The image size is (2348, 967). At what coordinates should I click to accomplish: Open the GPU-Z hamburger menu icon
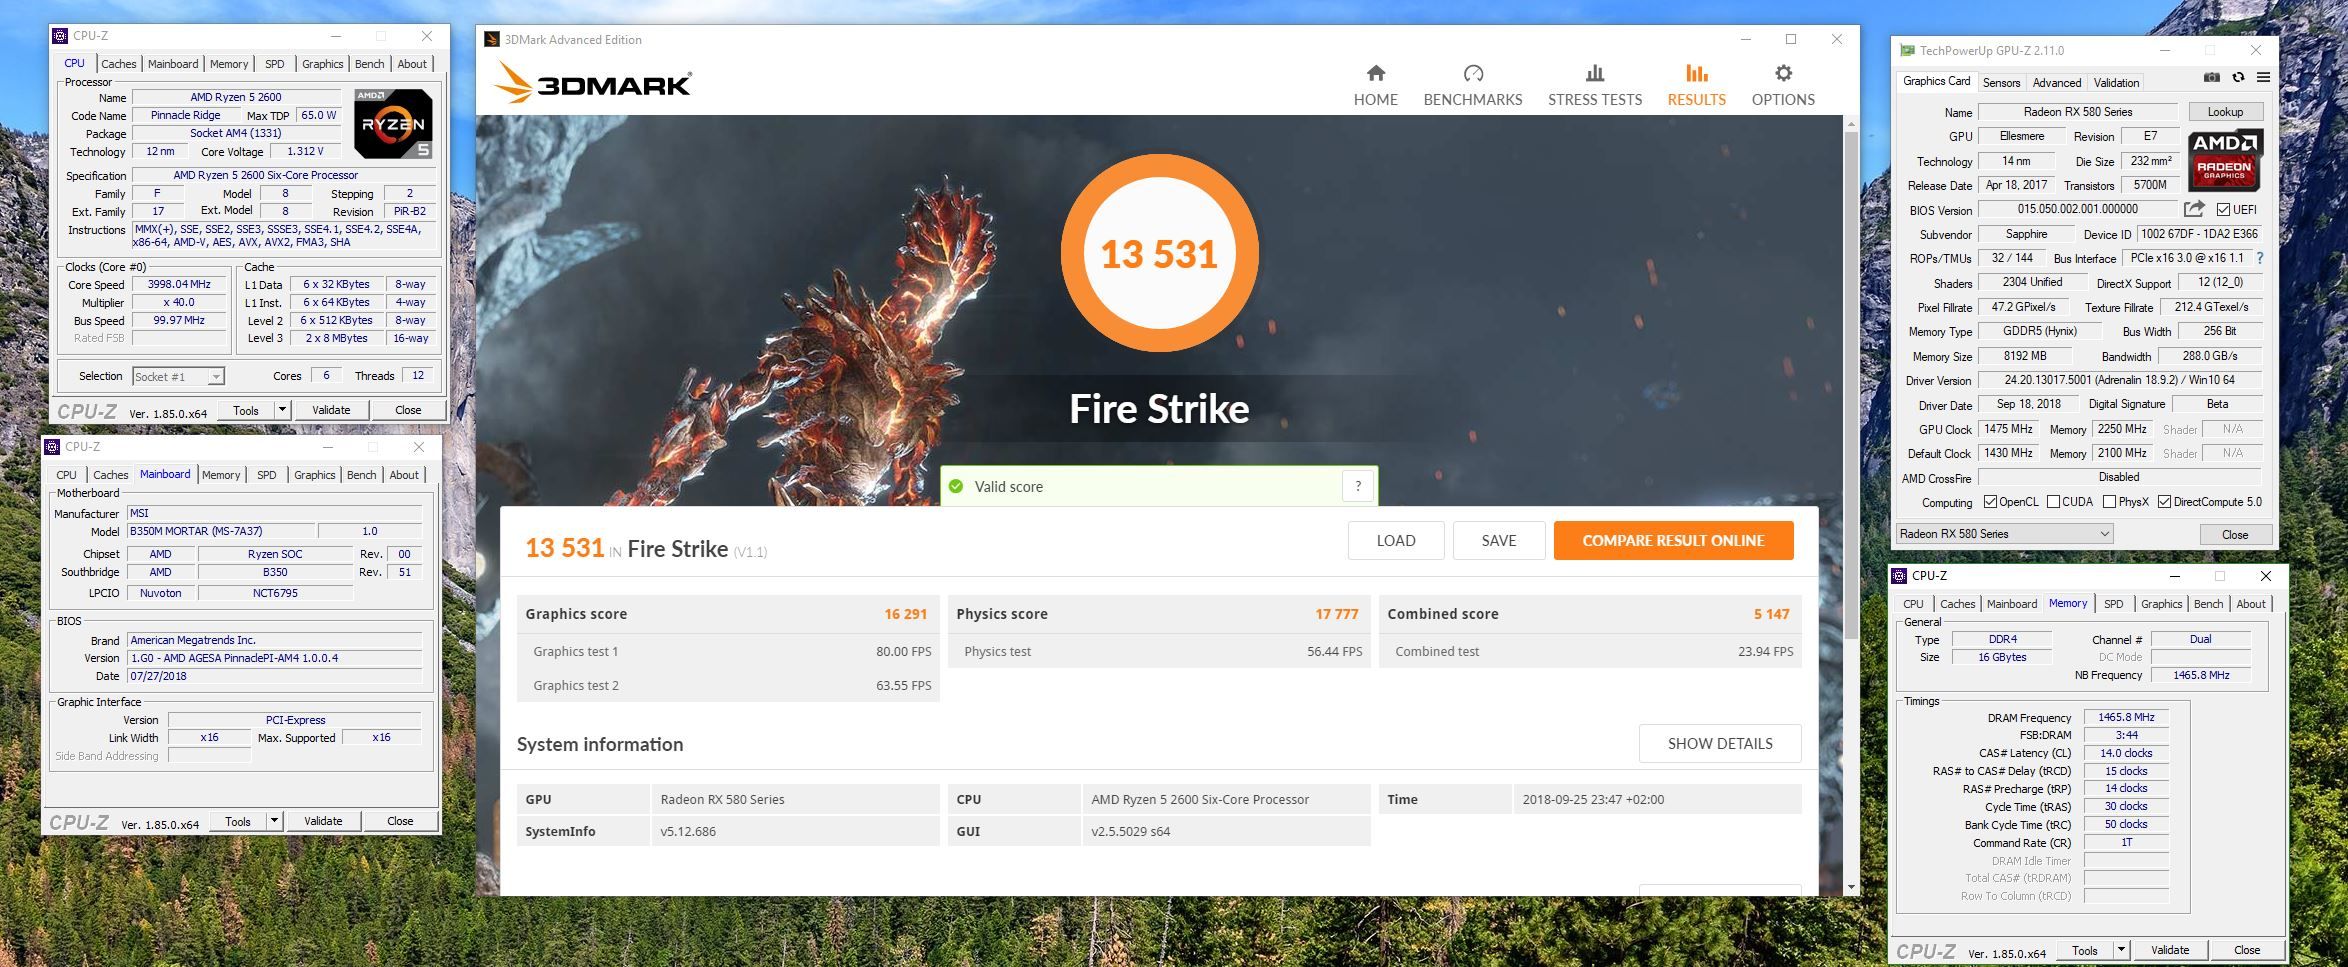(x=2263, y=78)
